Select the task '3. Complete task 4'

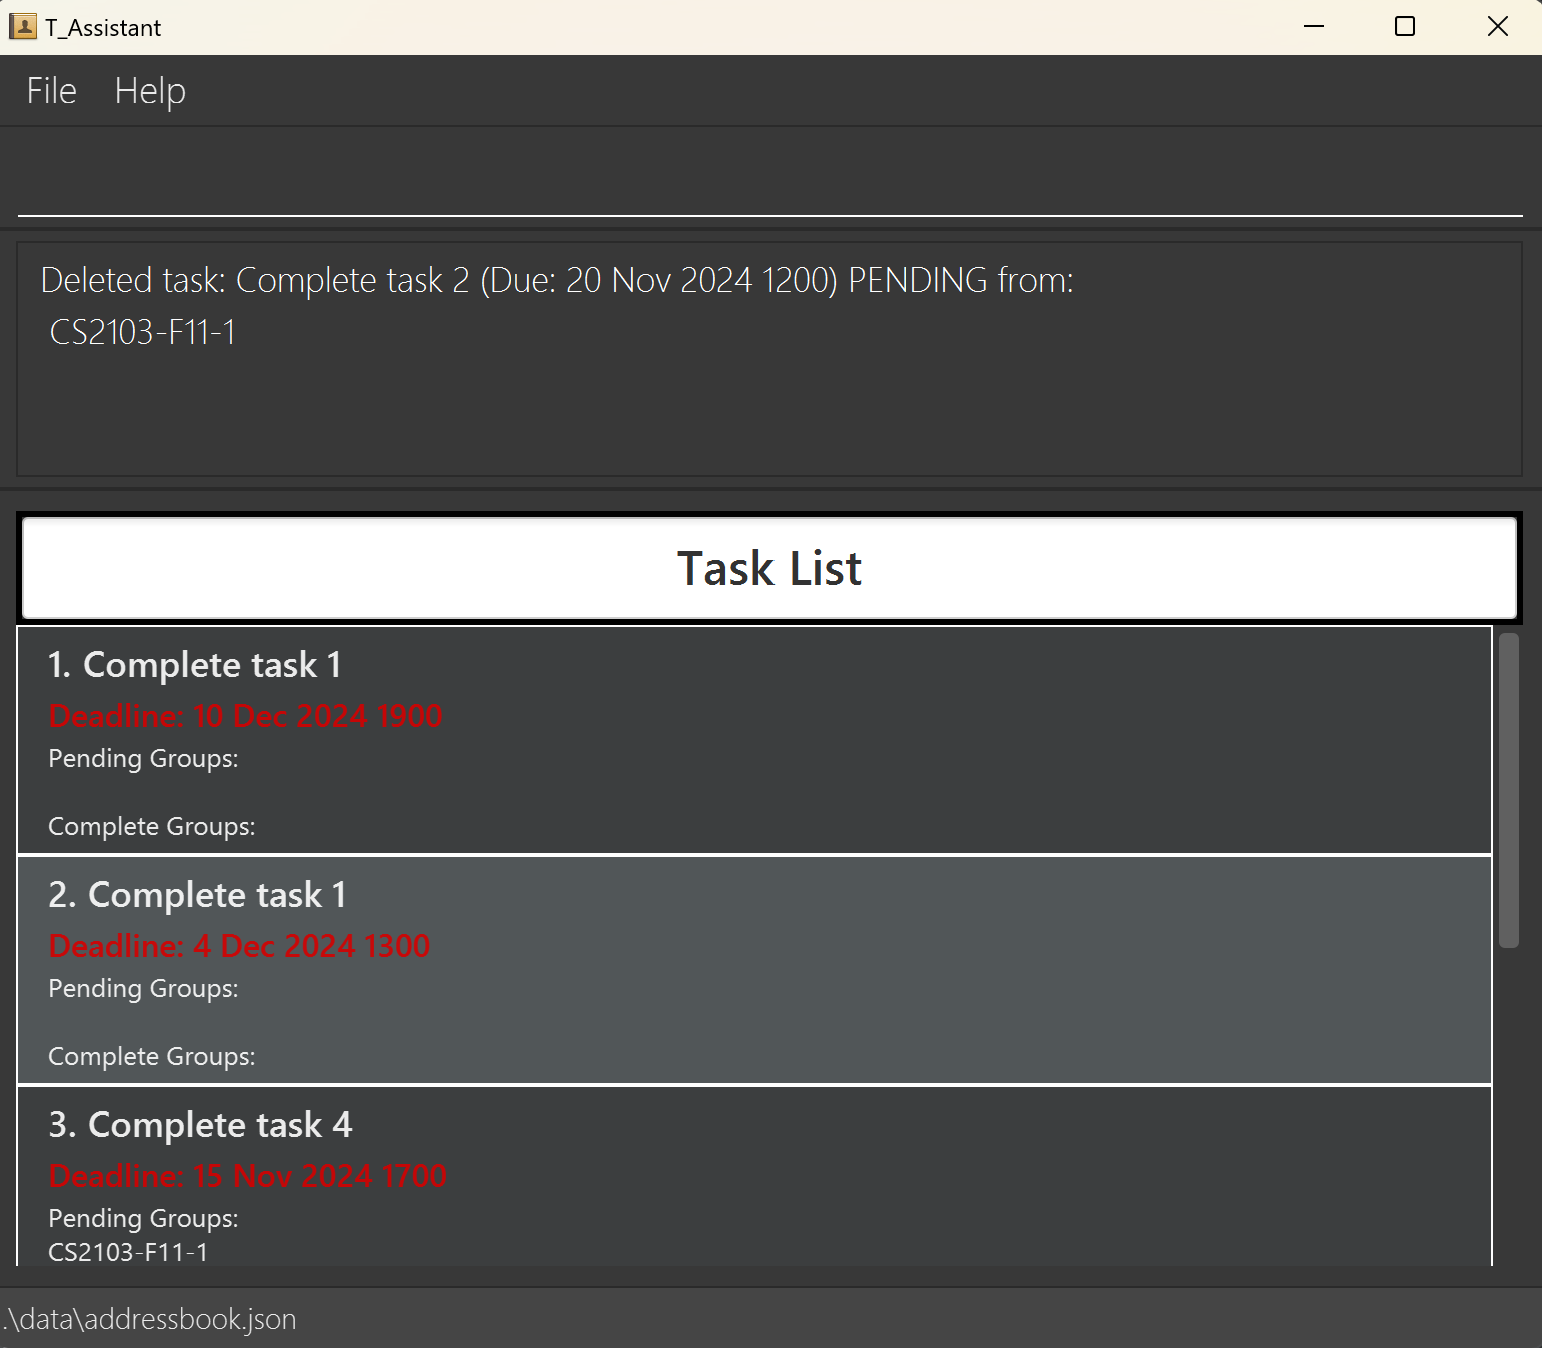pos(200,1125)
